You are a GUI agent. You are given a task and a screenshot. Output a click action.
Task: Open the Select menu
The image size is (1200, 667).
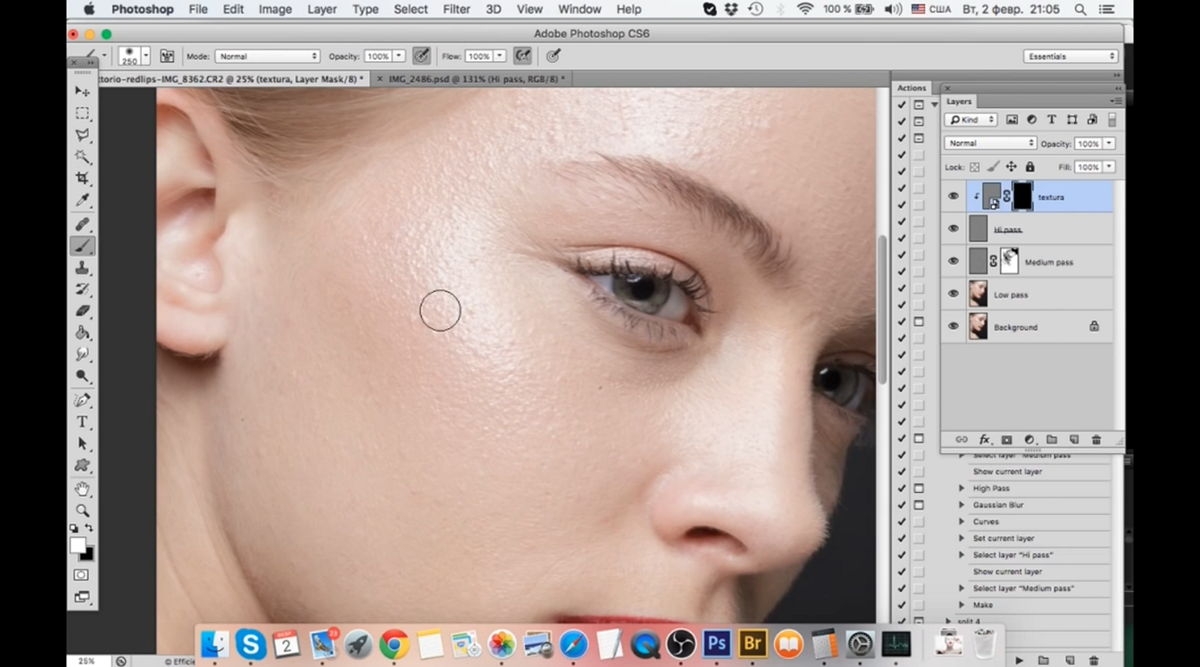coord(411,9)
